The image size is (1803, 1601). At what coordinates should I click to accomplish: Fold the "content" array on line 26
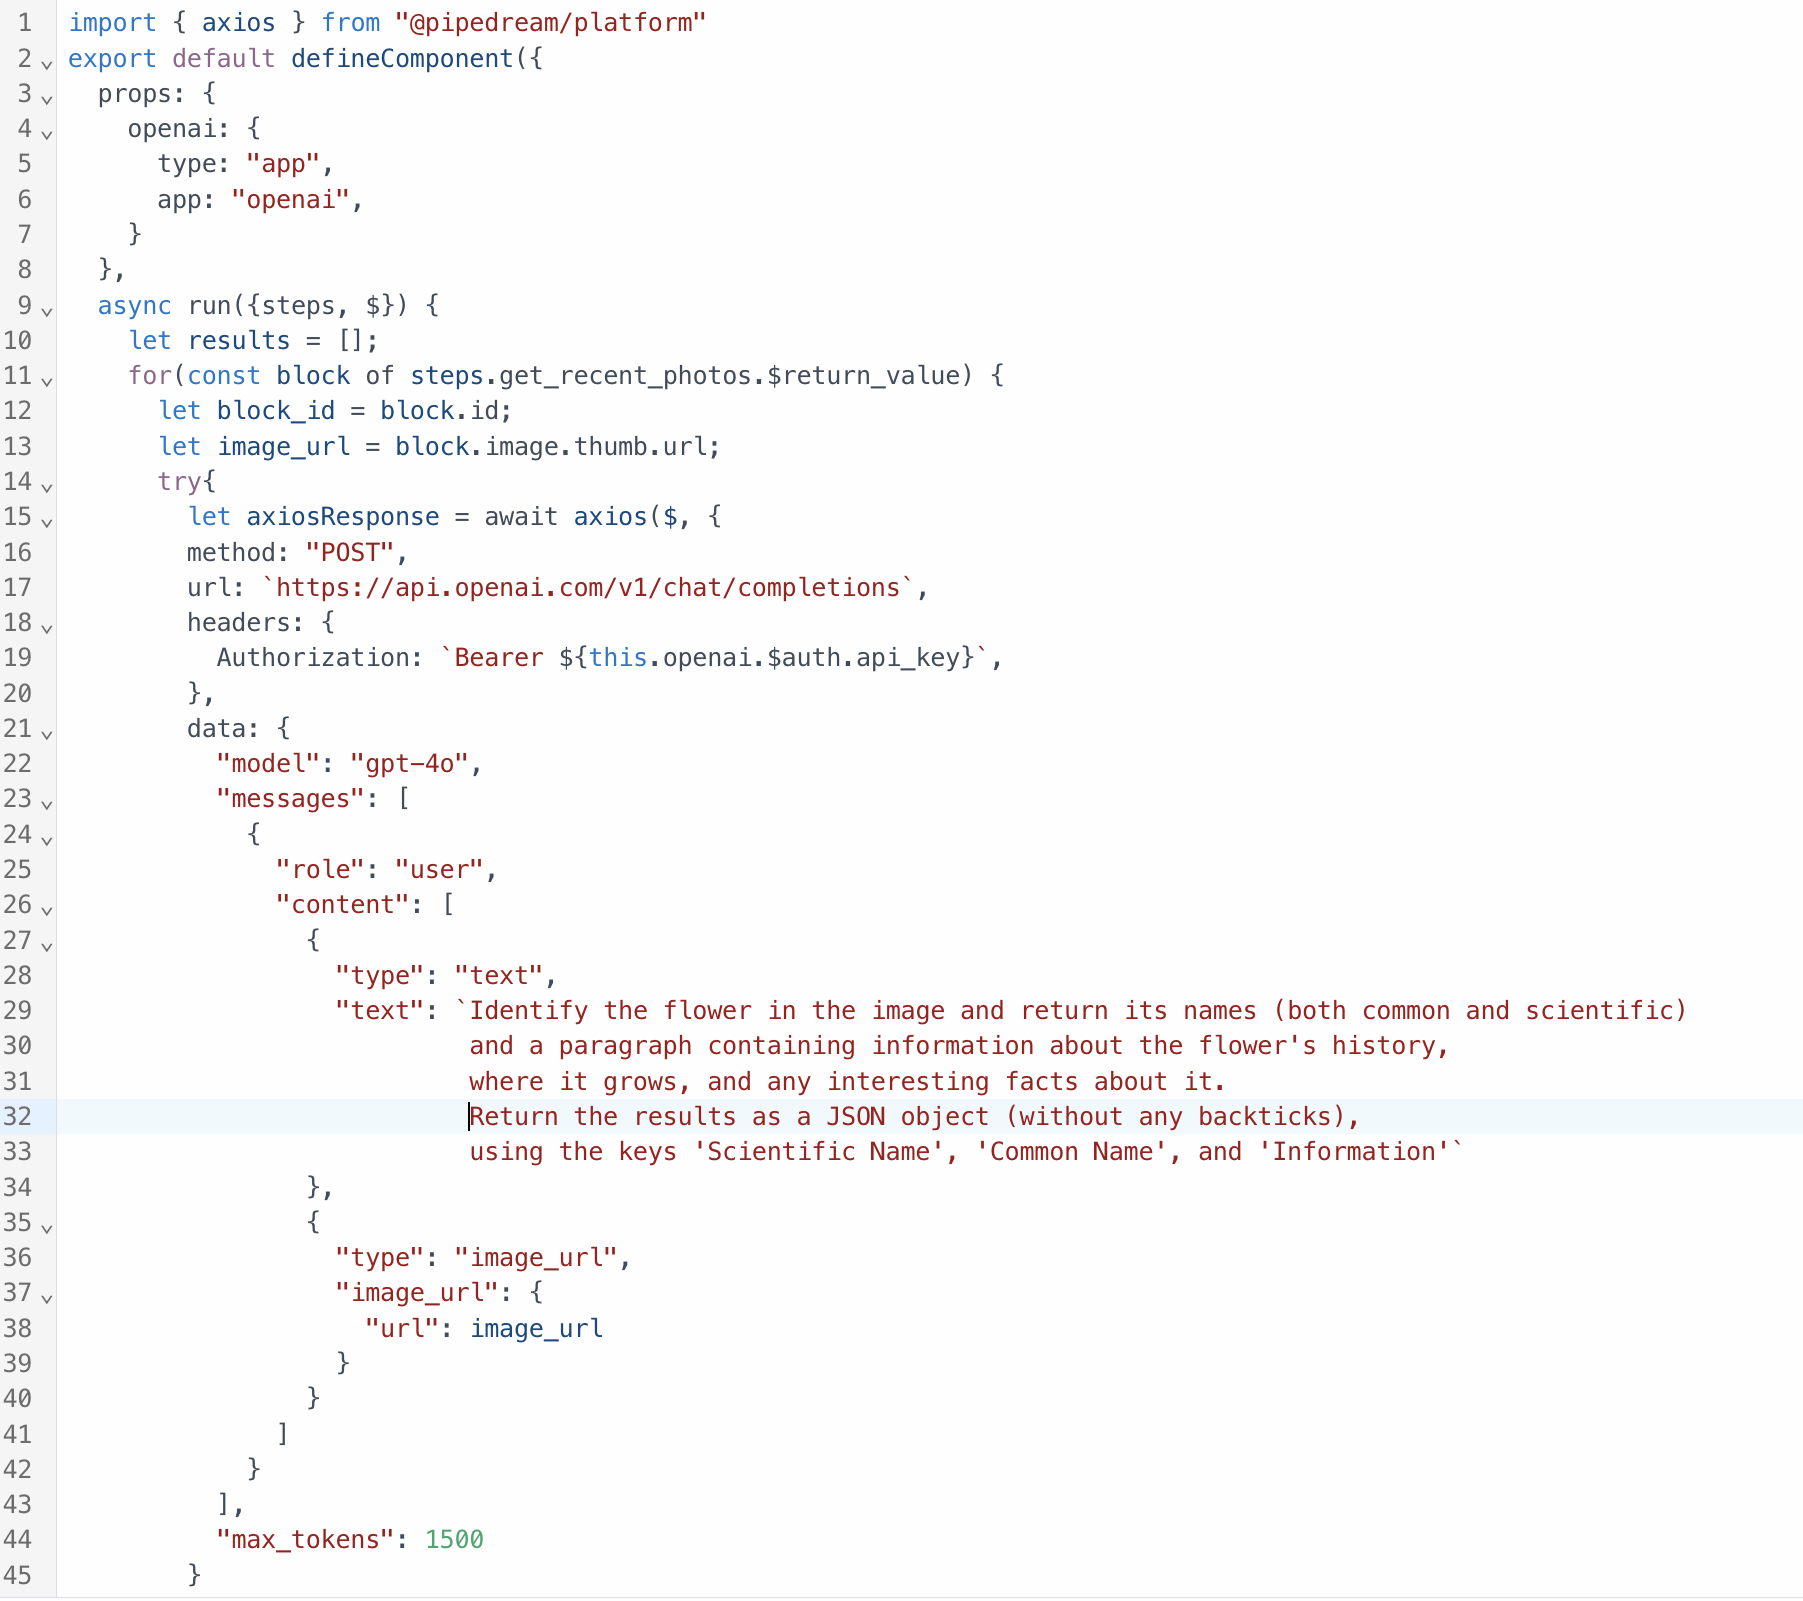click(46, 910)
